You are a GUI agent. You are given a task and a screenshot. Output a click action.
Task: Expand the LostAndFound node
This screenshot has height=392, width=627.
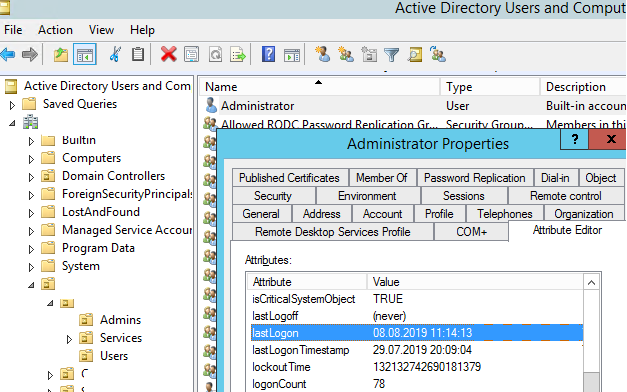point(31,213)
